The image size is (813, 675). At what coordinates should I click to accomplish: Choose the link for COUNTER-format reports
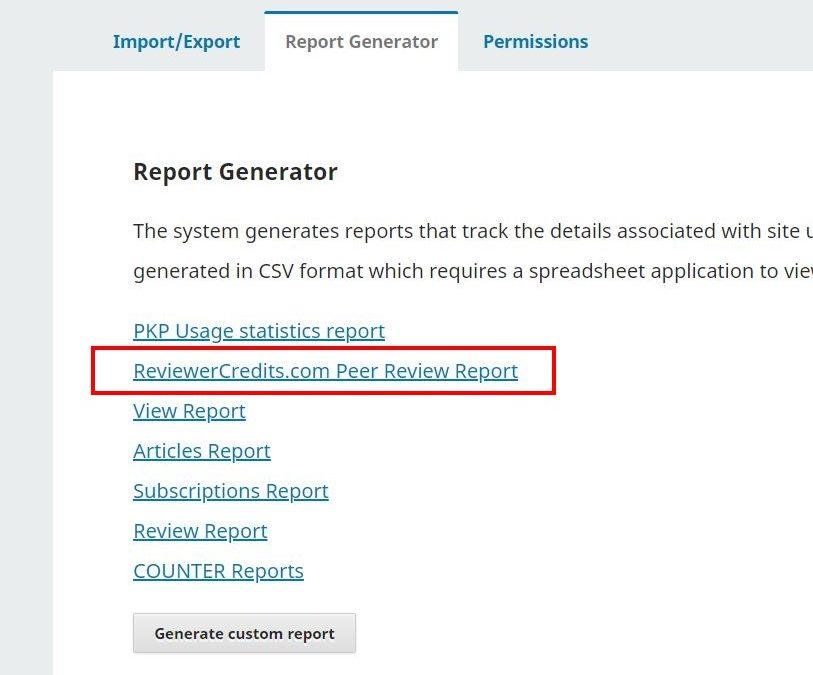[218, 571]
